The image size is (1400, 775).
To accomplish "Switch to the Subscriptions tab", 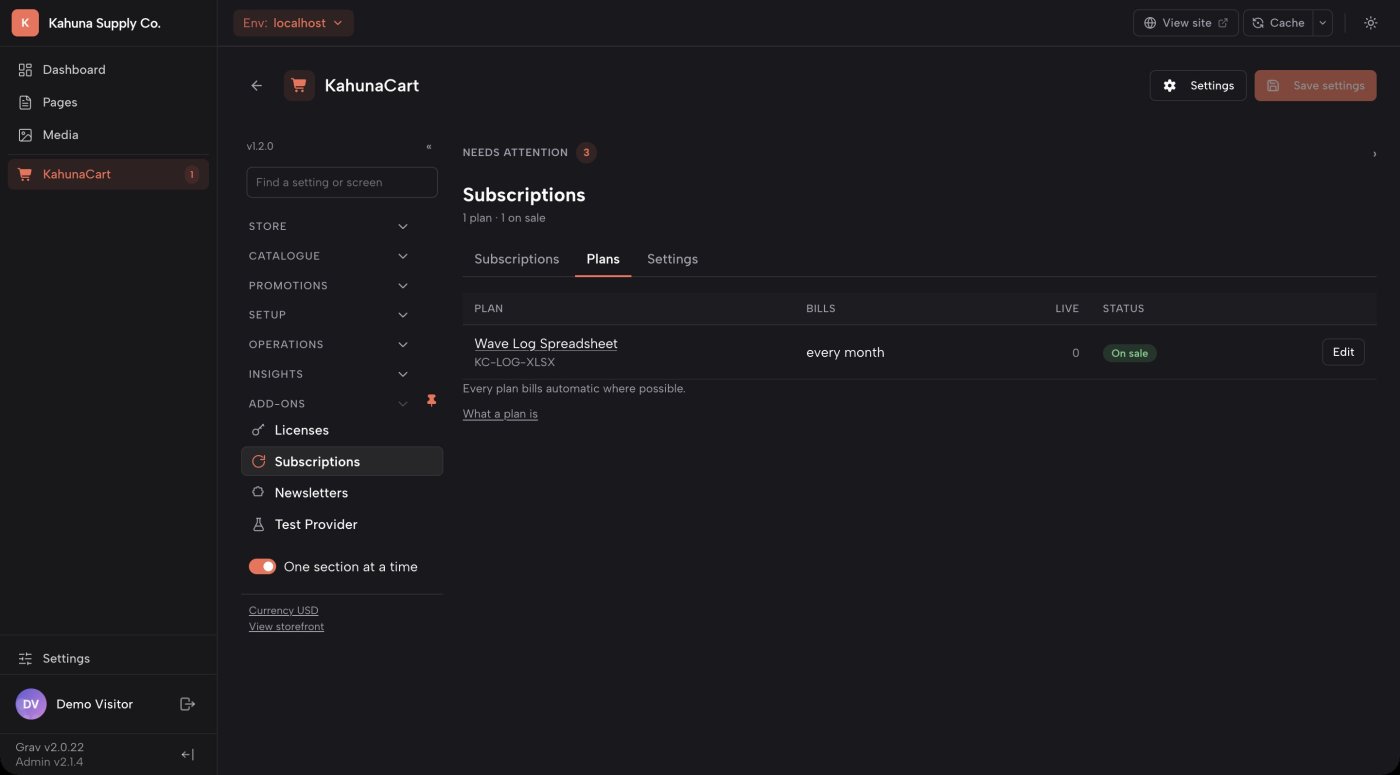I will [517, 259].
